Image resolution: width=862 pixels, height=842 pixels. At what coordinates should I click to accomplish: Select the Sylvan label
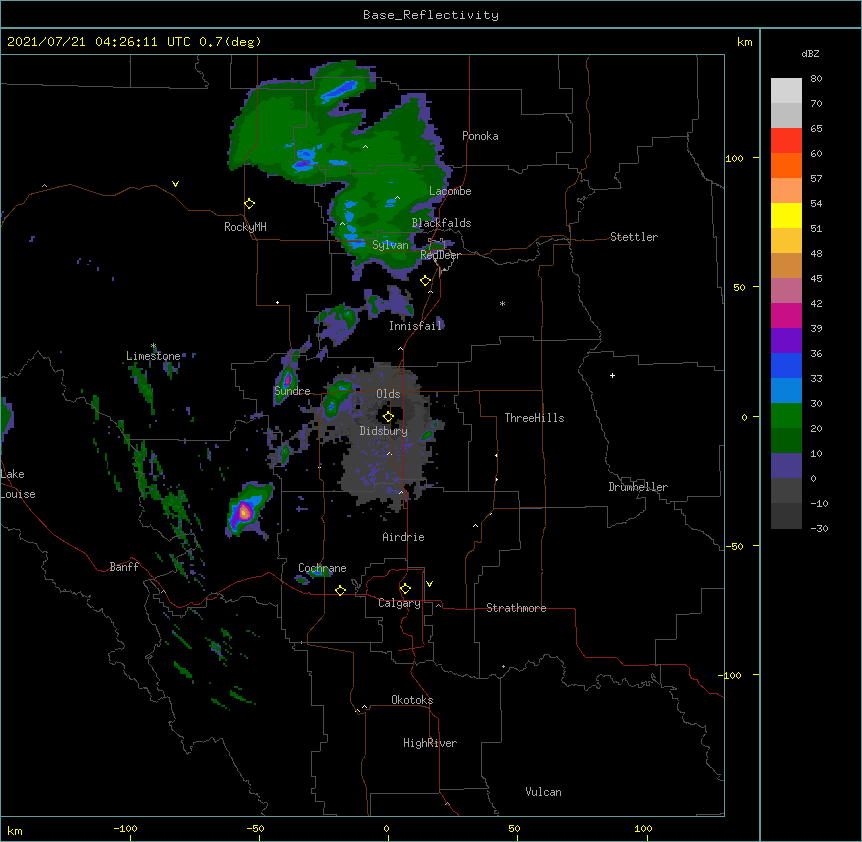pos(390,245)
